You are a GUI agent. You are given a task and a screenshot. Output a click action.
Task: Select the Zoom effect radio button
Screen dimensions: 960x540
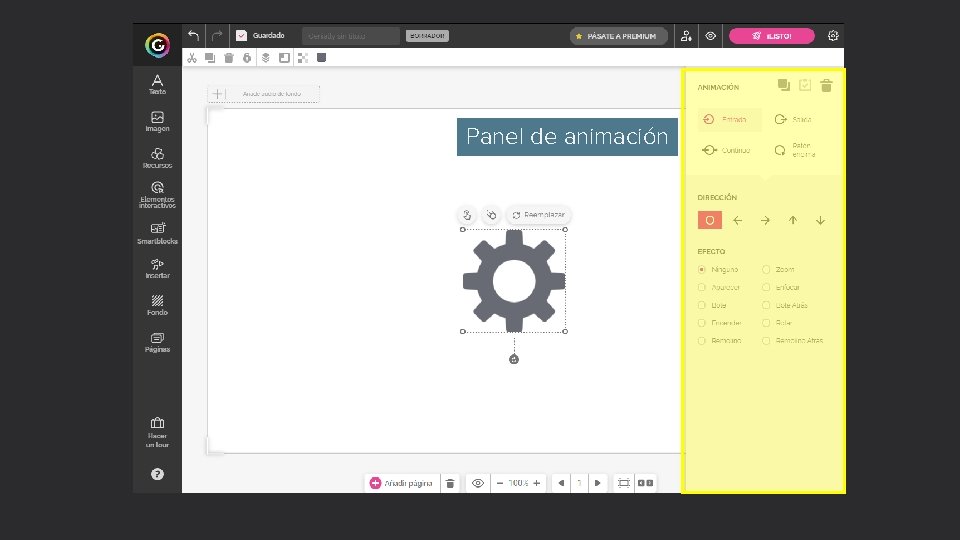(766, 269)
